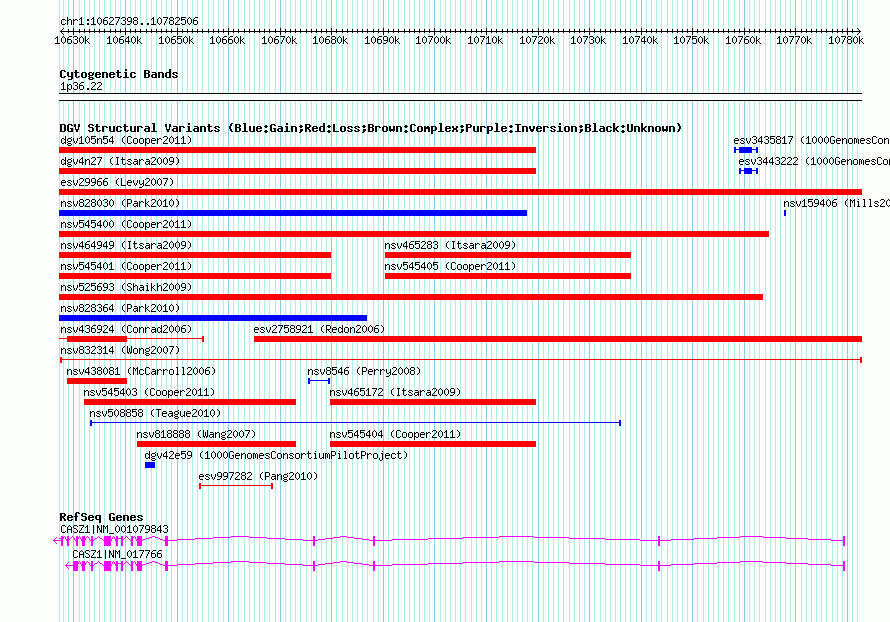Click the 10700k ruler tick label
Screen dimensions: 890x622
coord(433,40)
